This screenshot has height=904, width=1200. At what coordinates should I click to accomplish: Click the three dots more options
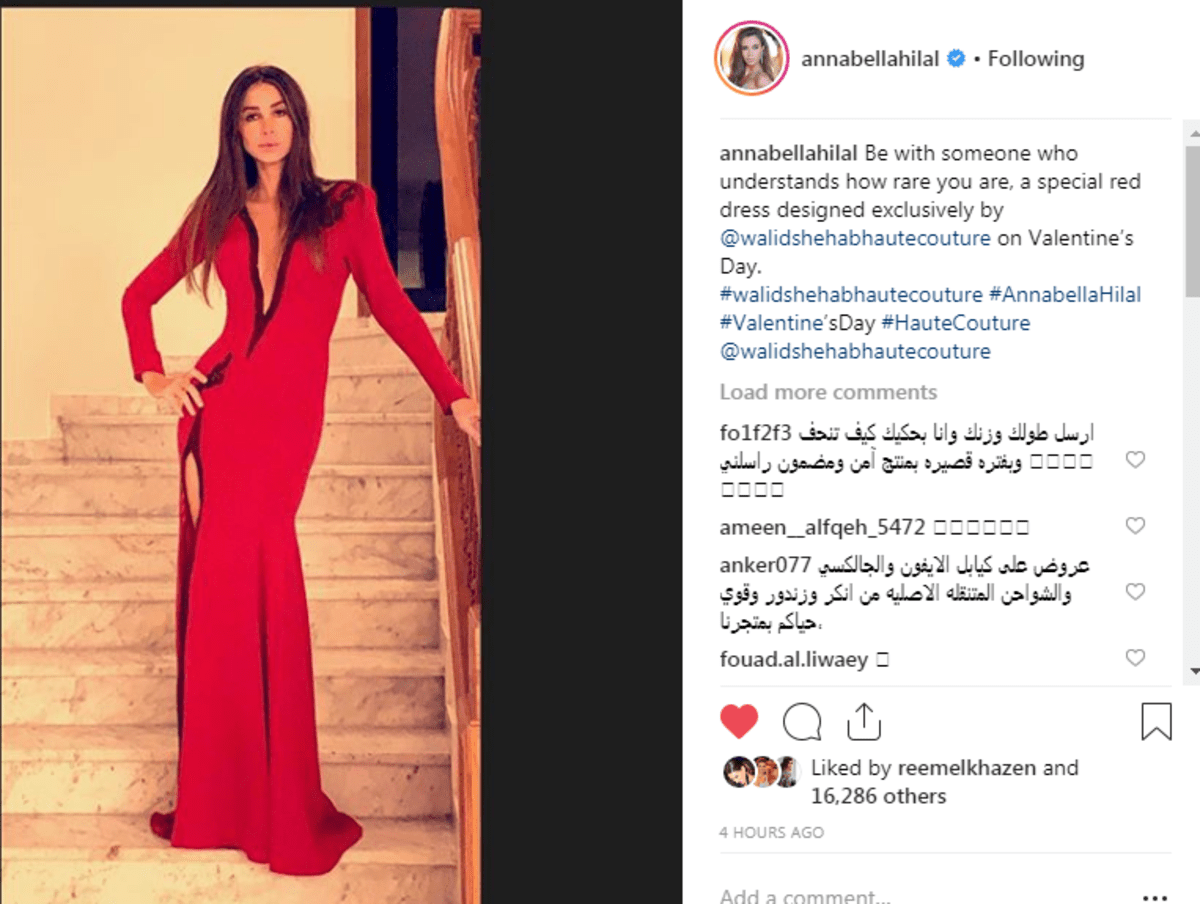tap(1156, 896)
